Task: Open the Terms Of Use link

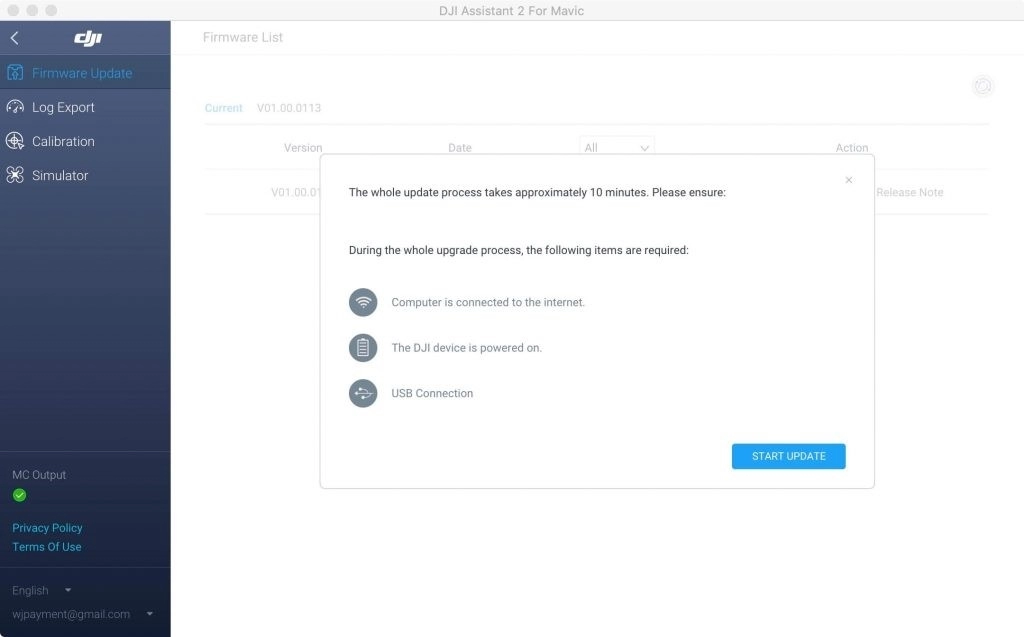Action: pos(46,547)
